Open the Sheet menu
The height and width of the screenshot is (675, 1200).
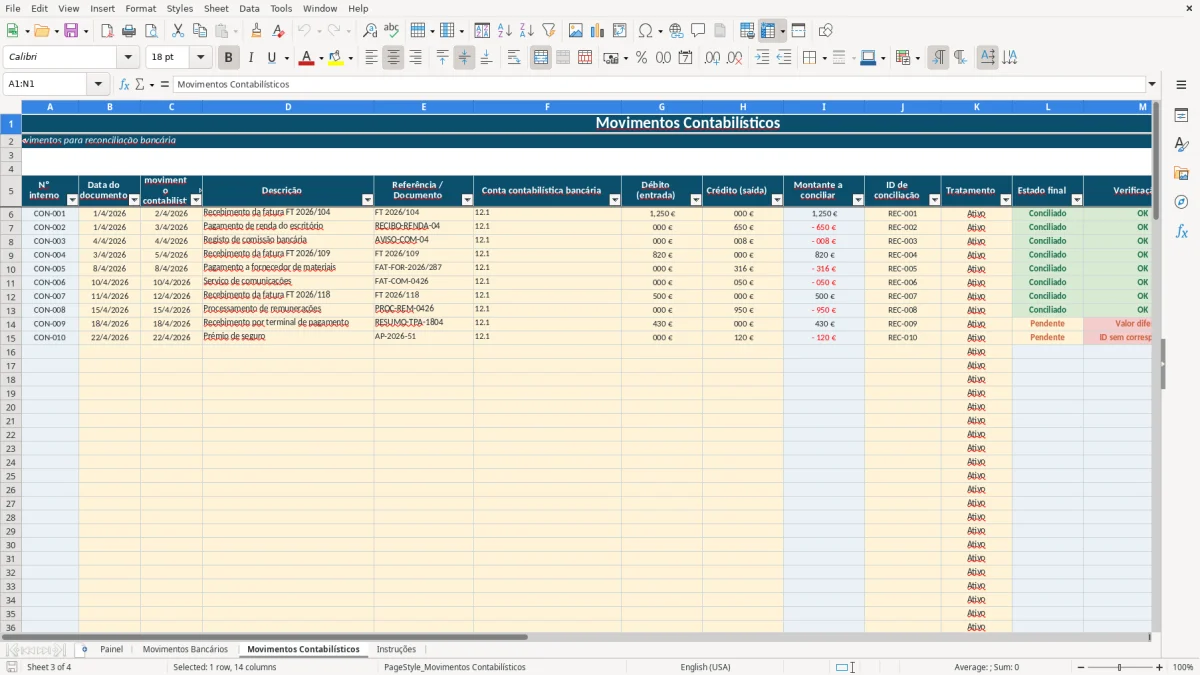tap(216, 8)
